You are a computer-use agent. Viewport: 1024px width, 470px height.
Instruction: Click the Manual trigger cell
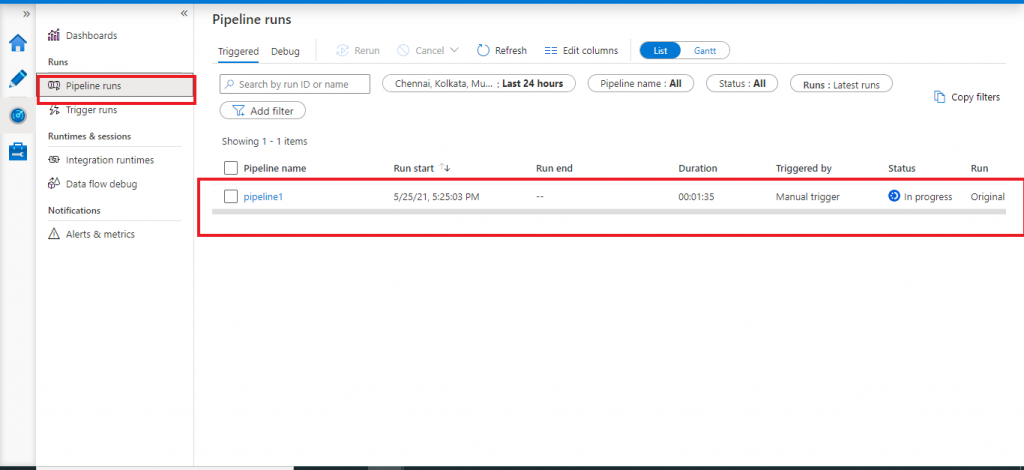tap(808, 196)
